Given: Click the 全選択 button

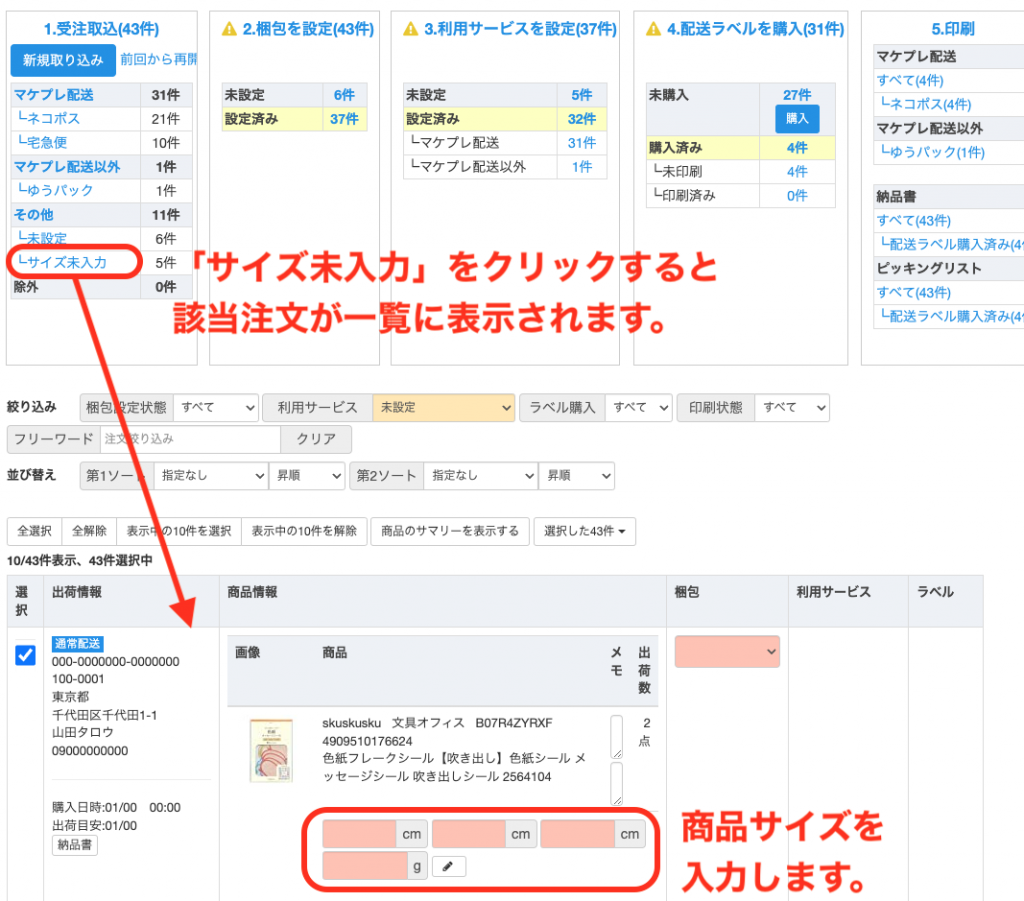Looking at the screenshot, I should pyautogui.click(x=35, y=531).
